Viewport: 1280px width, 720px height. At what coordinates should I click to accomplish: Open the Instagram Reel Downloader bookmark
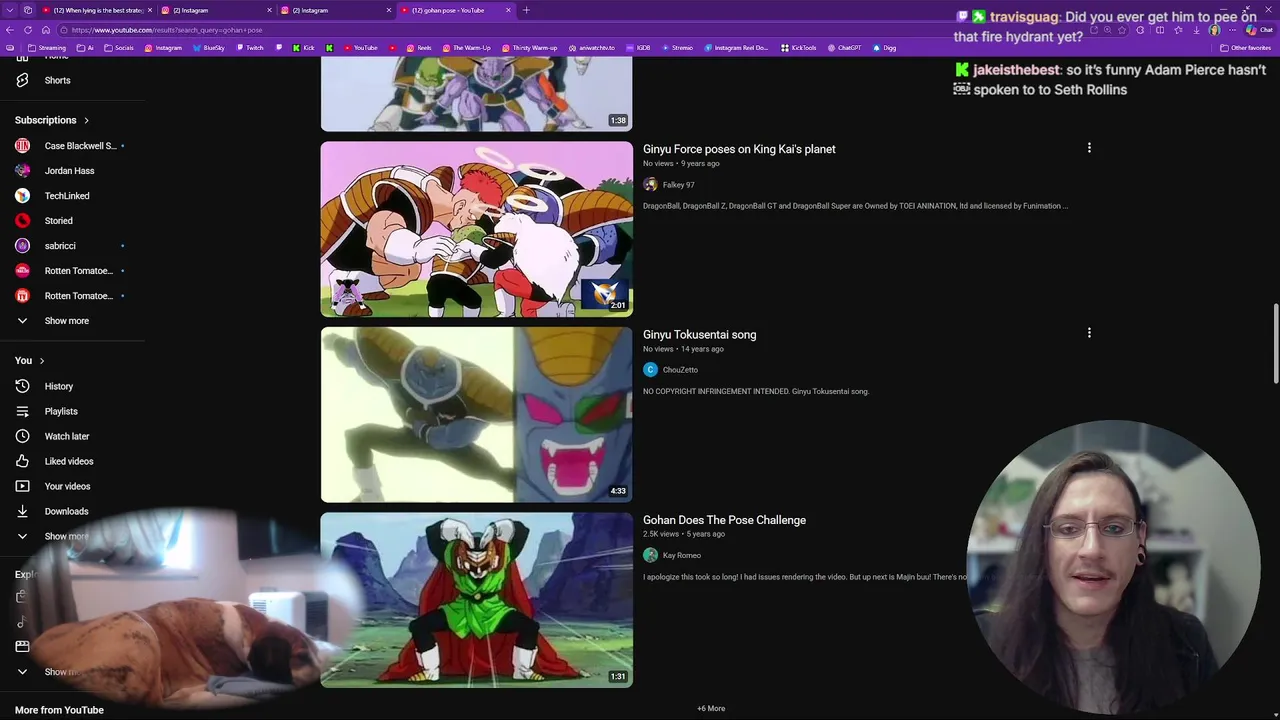[x=736, y=48]
